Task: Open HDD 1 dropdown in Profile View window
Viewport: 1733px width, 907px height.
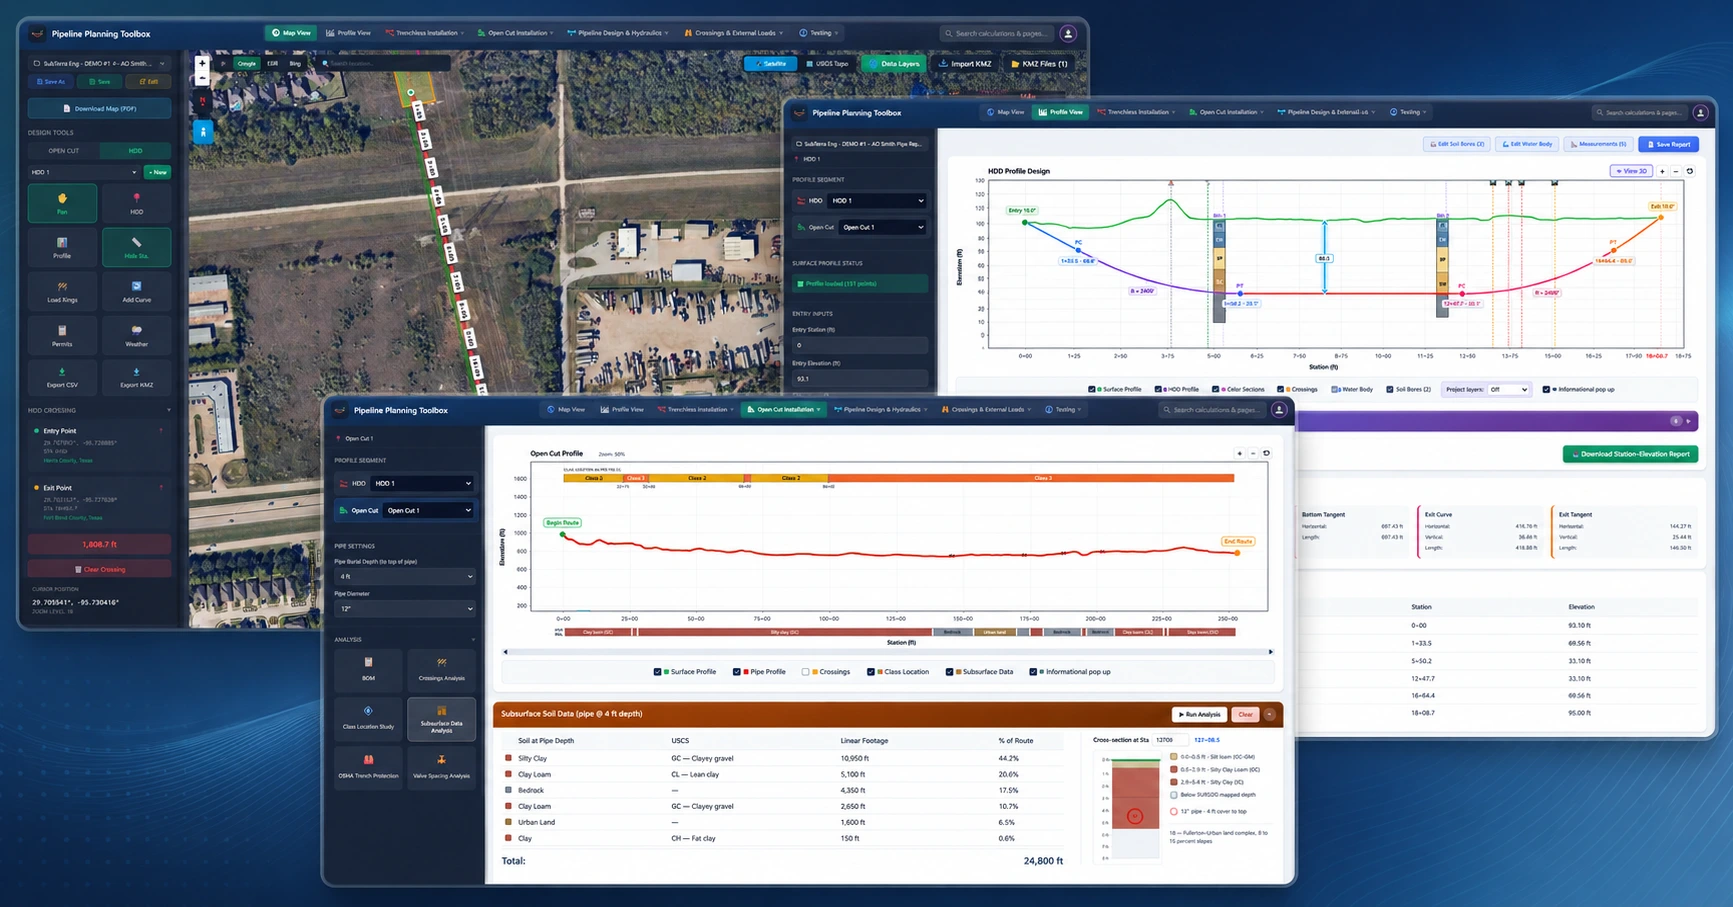Action: coord(878,200)
